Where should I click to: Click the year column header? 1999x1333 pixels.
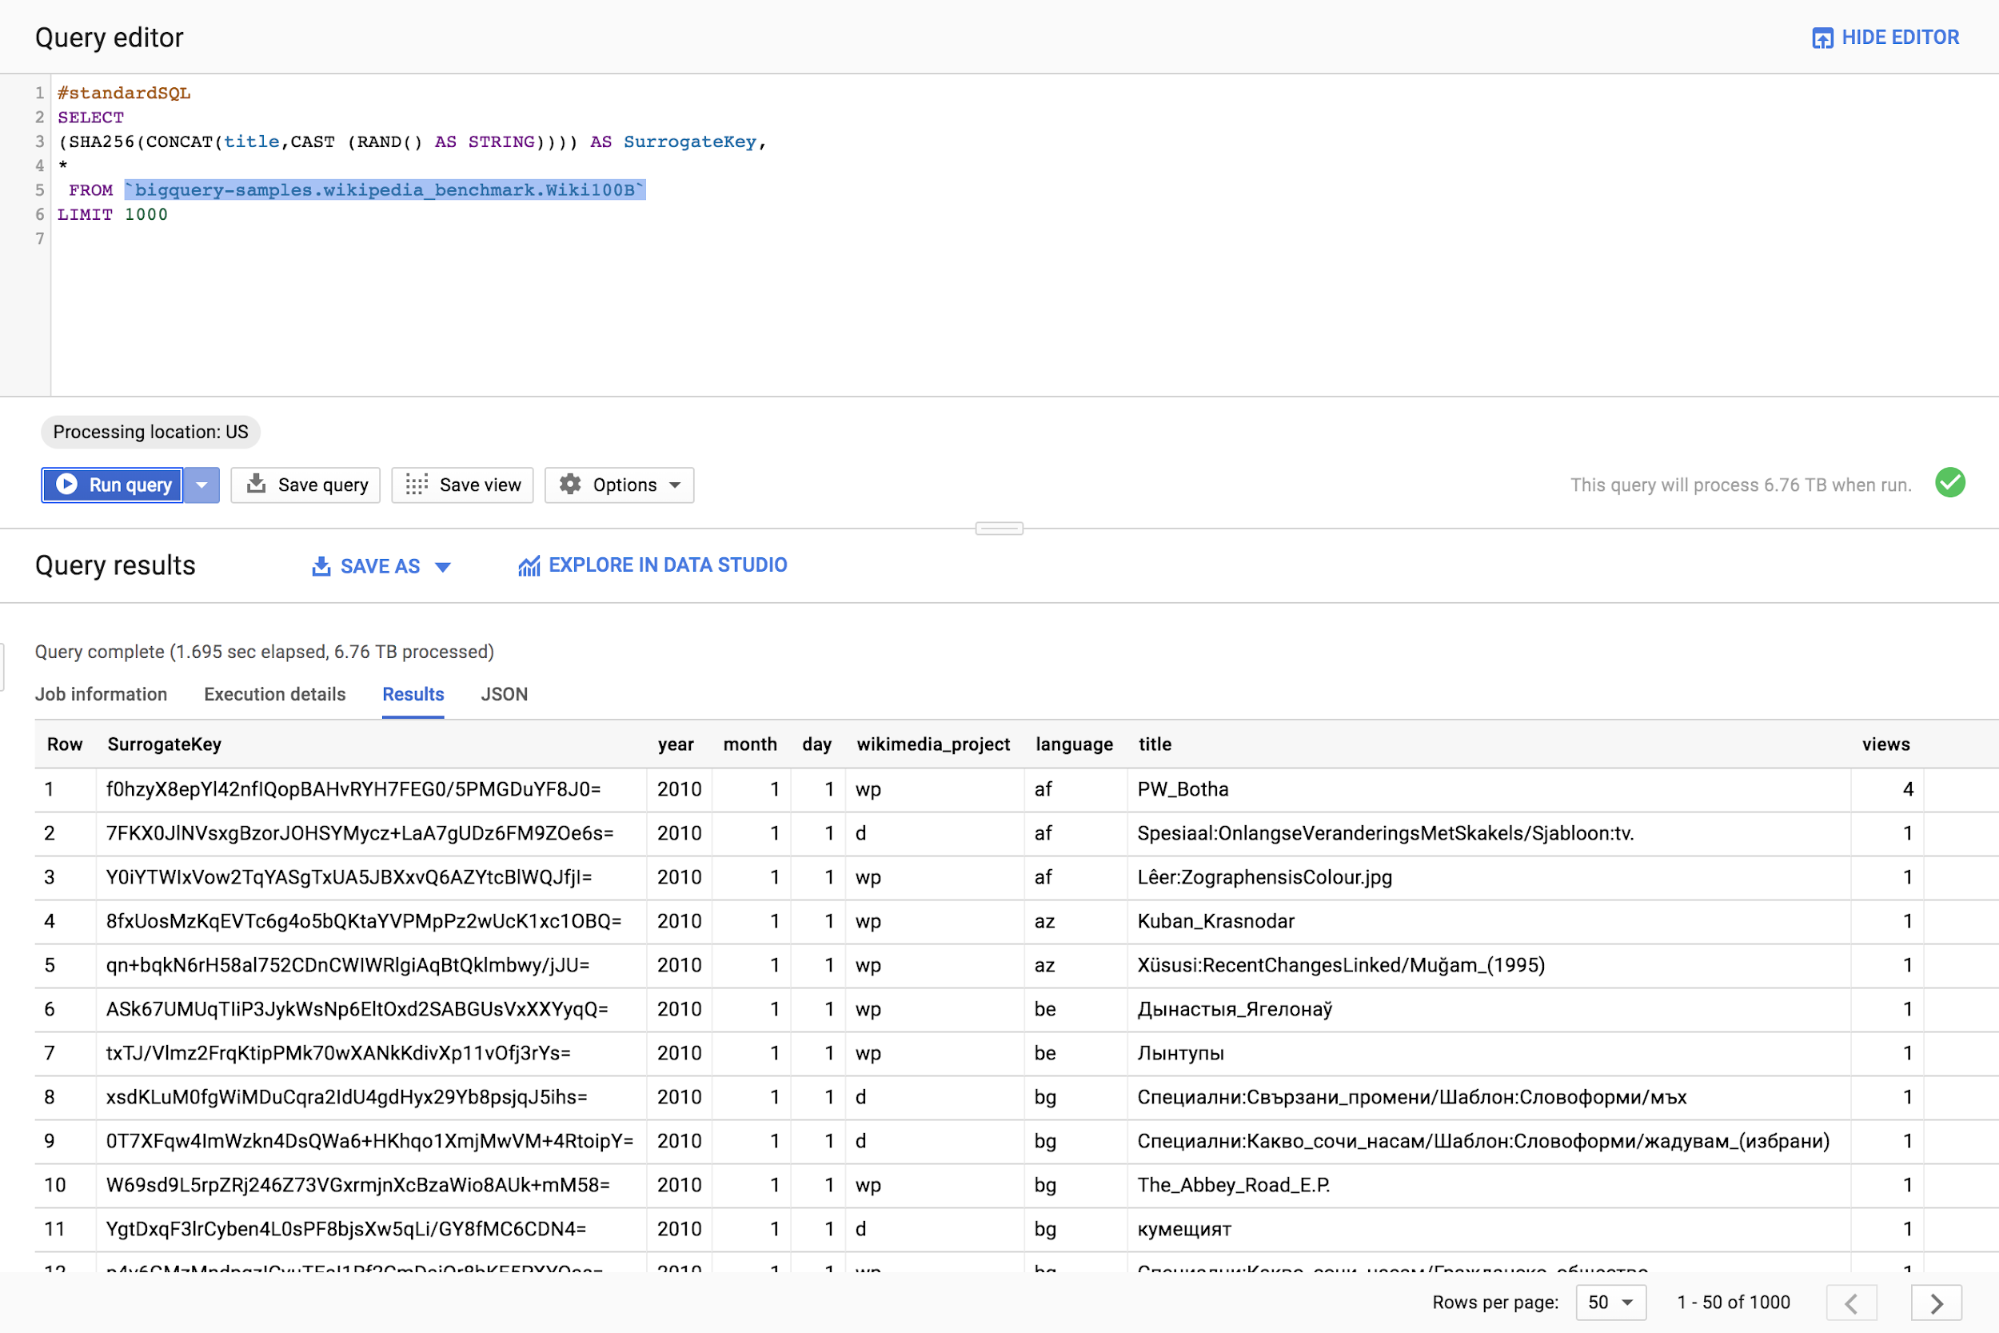pyautogui.click(x=676, y=744)
